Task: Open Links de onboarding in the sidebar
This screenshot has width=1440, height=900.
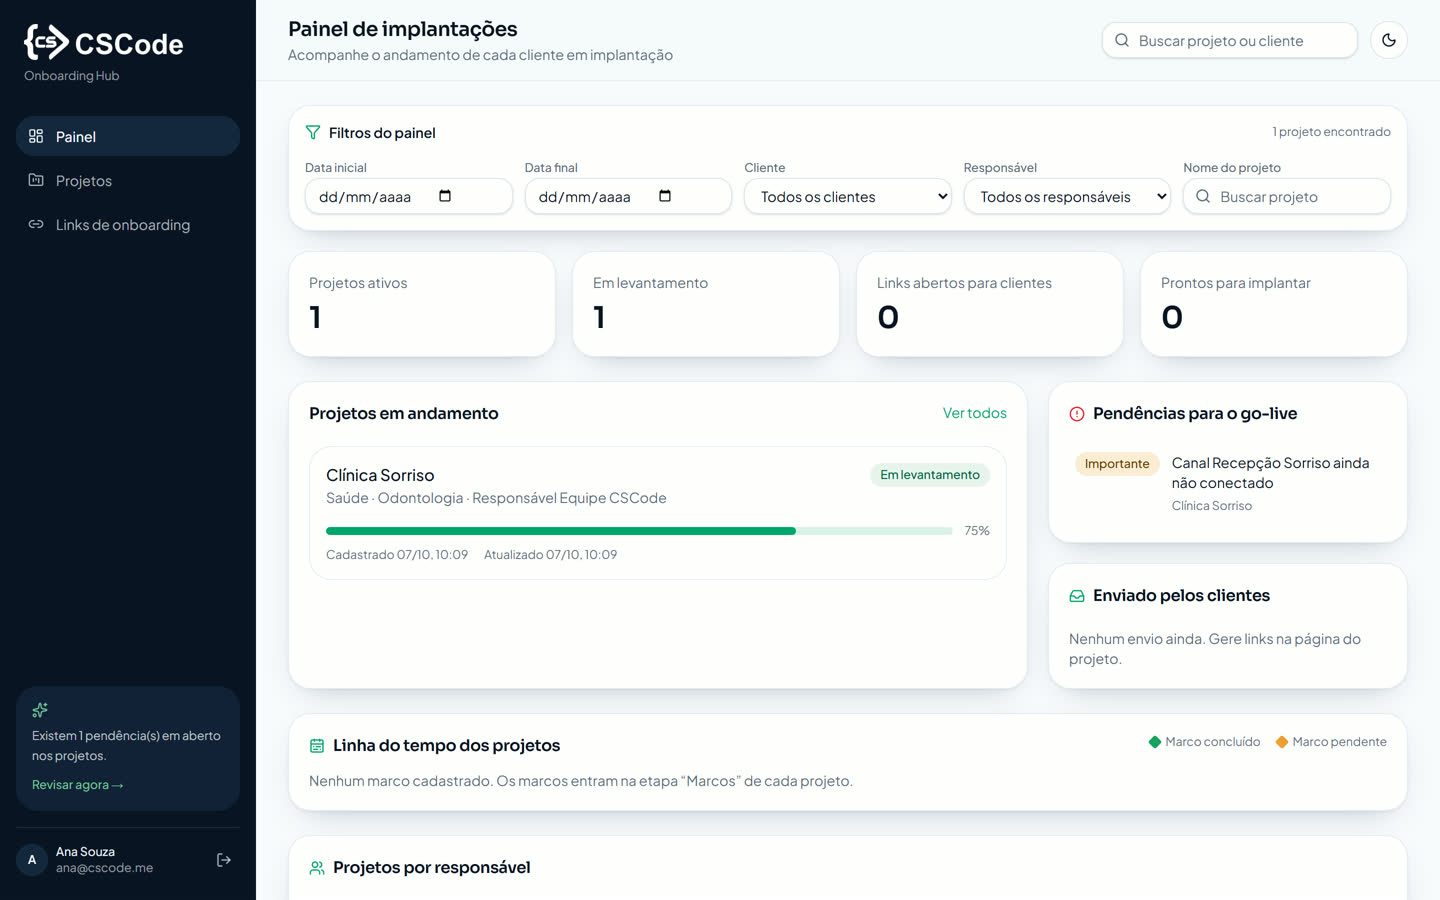Action: tap(128, 224)
